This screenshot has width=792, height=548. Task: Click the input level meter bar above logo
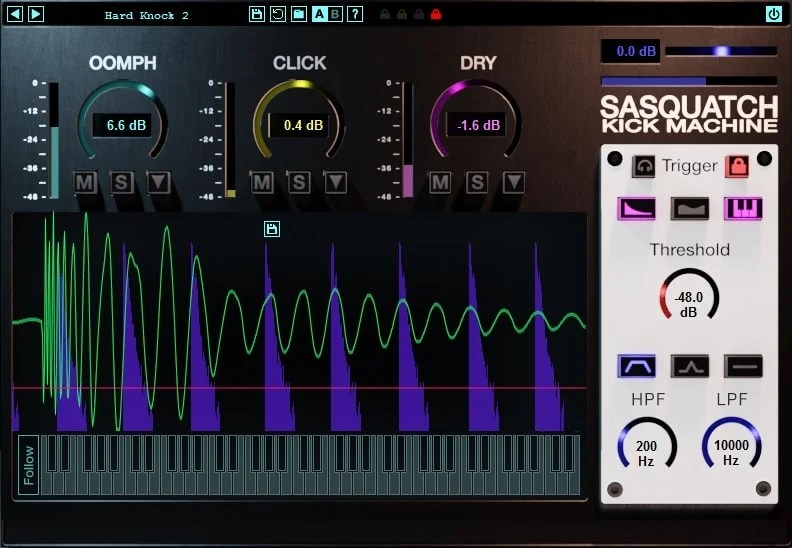coord(689,81)
